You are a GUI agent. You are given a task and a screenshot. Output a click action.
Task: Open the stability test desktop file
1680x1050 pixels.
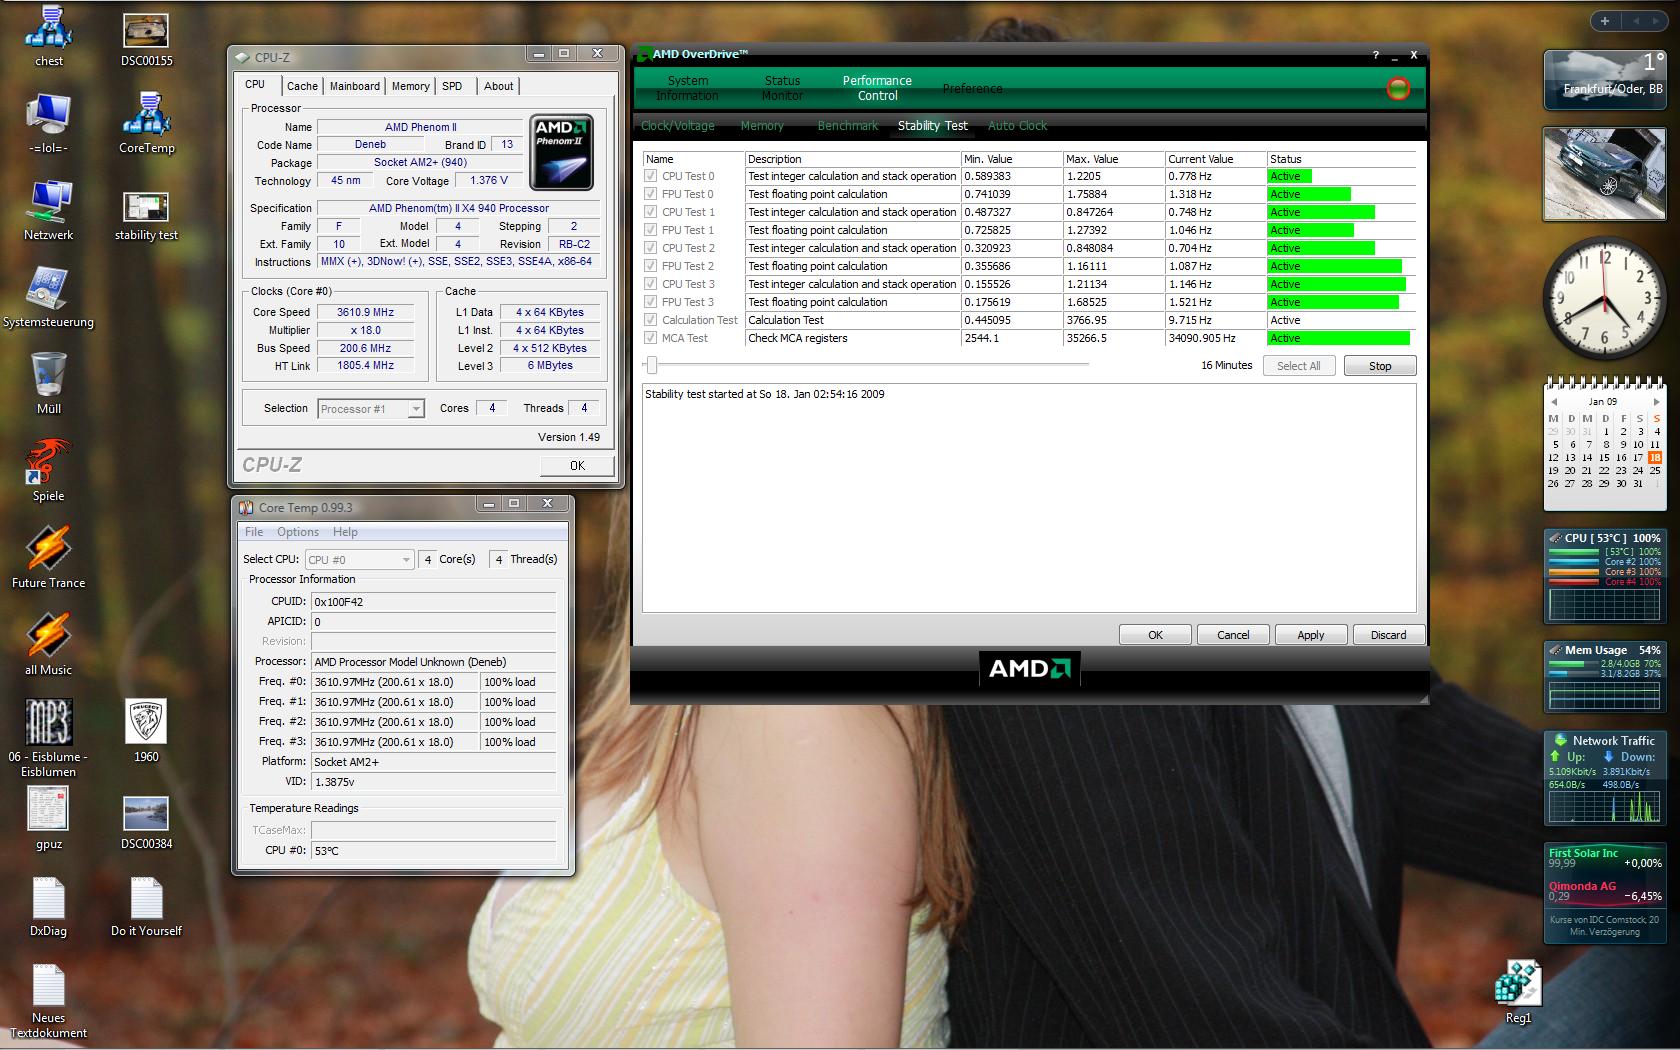pyautogui.click(x=146, y=214)
